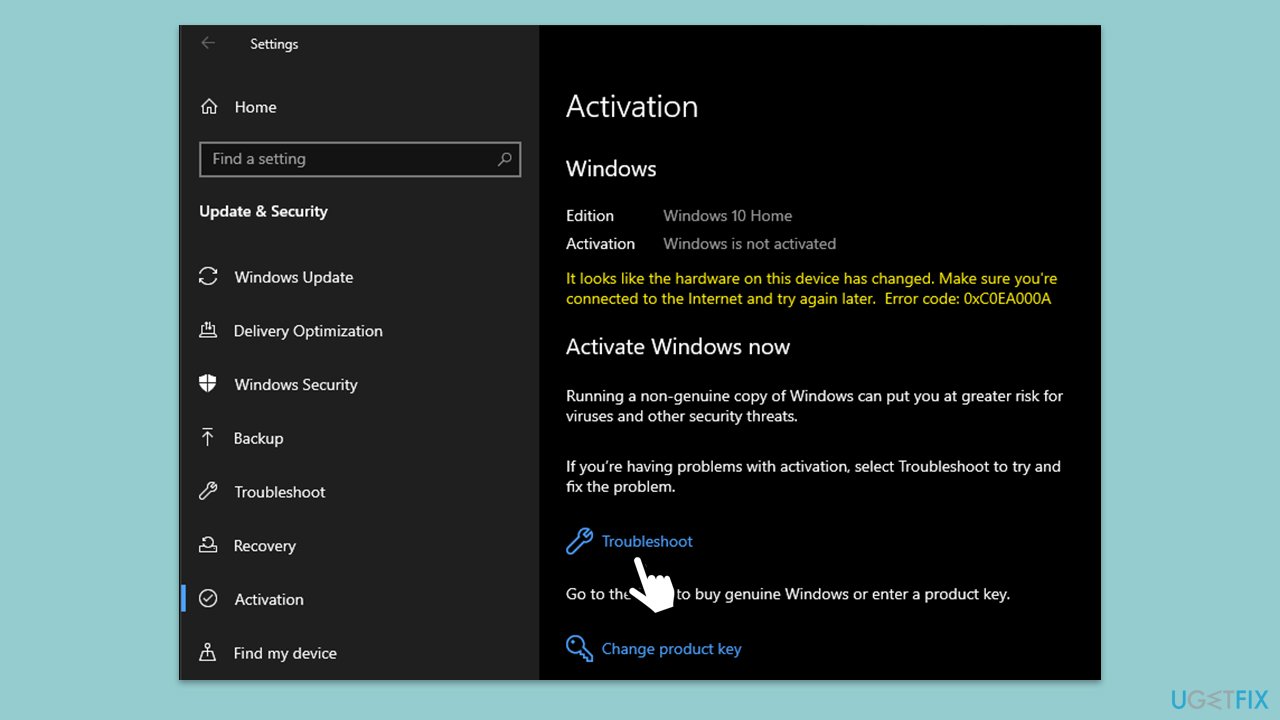The image size is (1280, 720).
Task: Click the Delivery Optimization icon
Action: point(208,330)
